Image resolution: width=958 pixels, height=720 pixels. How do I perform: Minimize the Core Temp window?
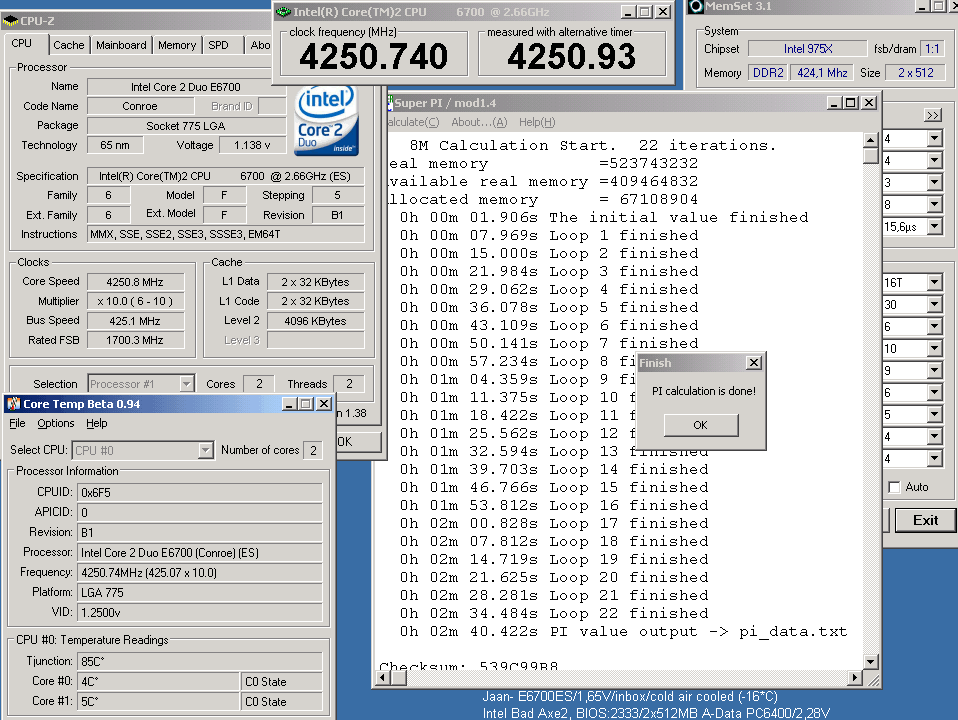point(289,403)
